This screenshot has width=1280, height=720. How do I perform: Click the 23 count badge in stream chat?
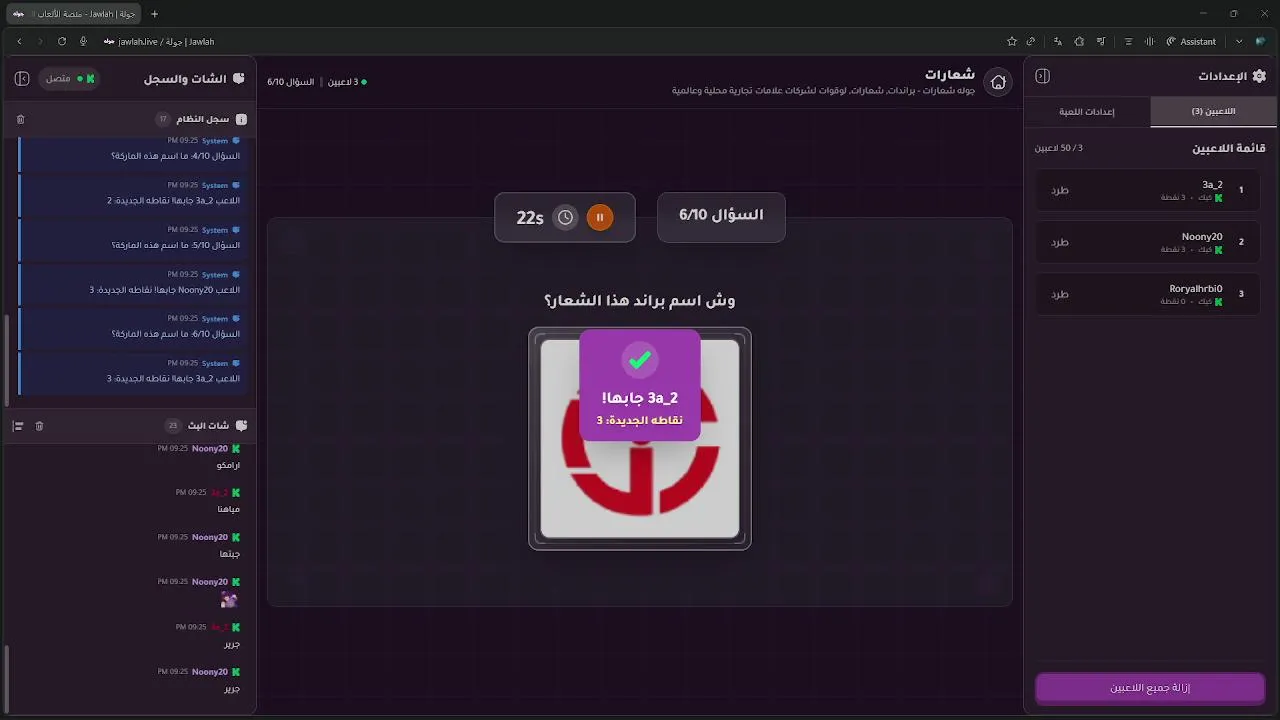pyautogui.click(x=172, y=426)
